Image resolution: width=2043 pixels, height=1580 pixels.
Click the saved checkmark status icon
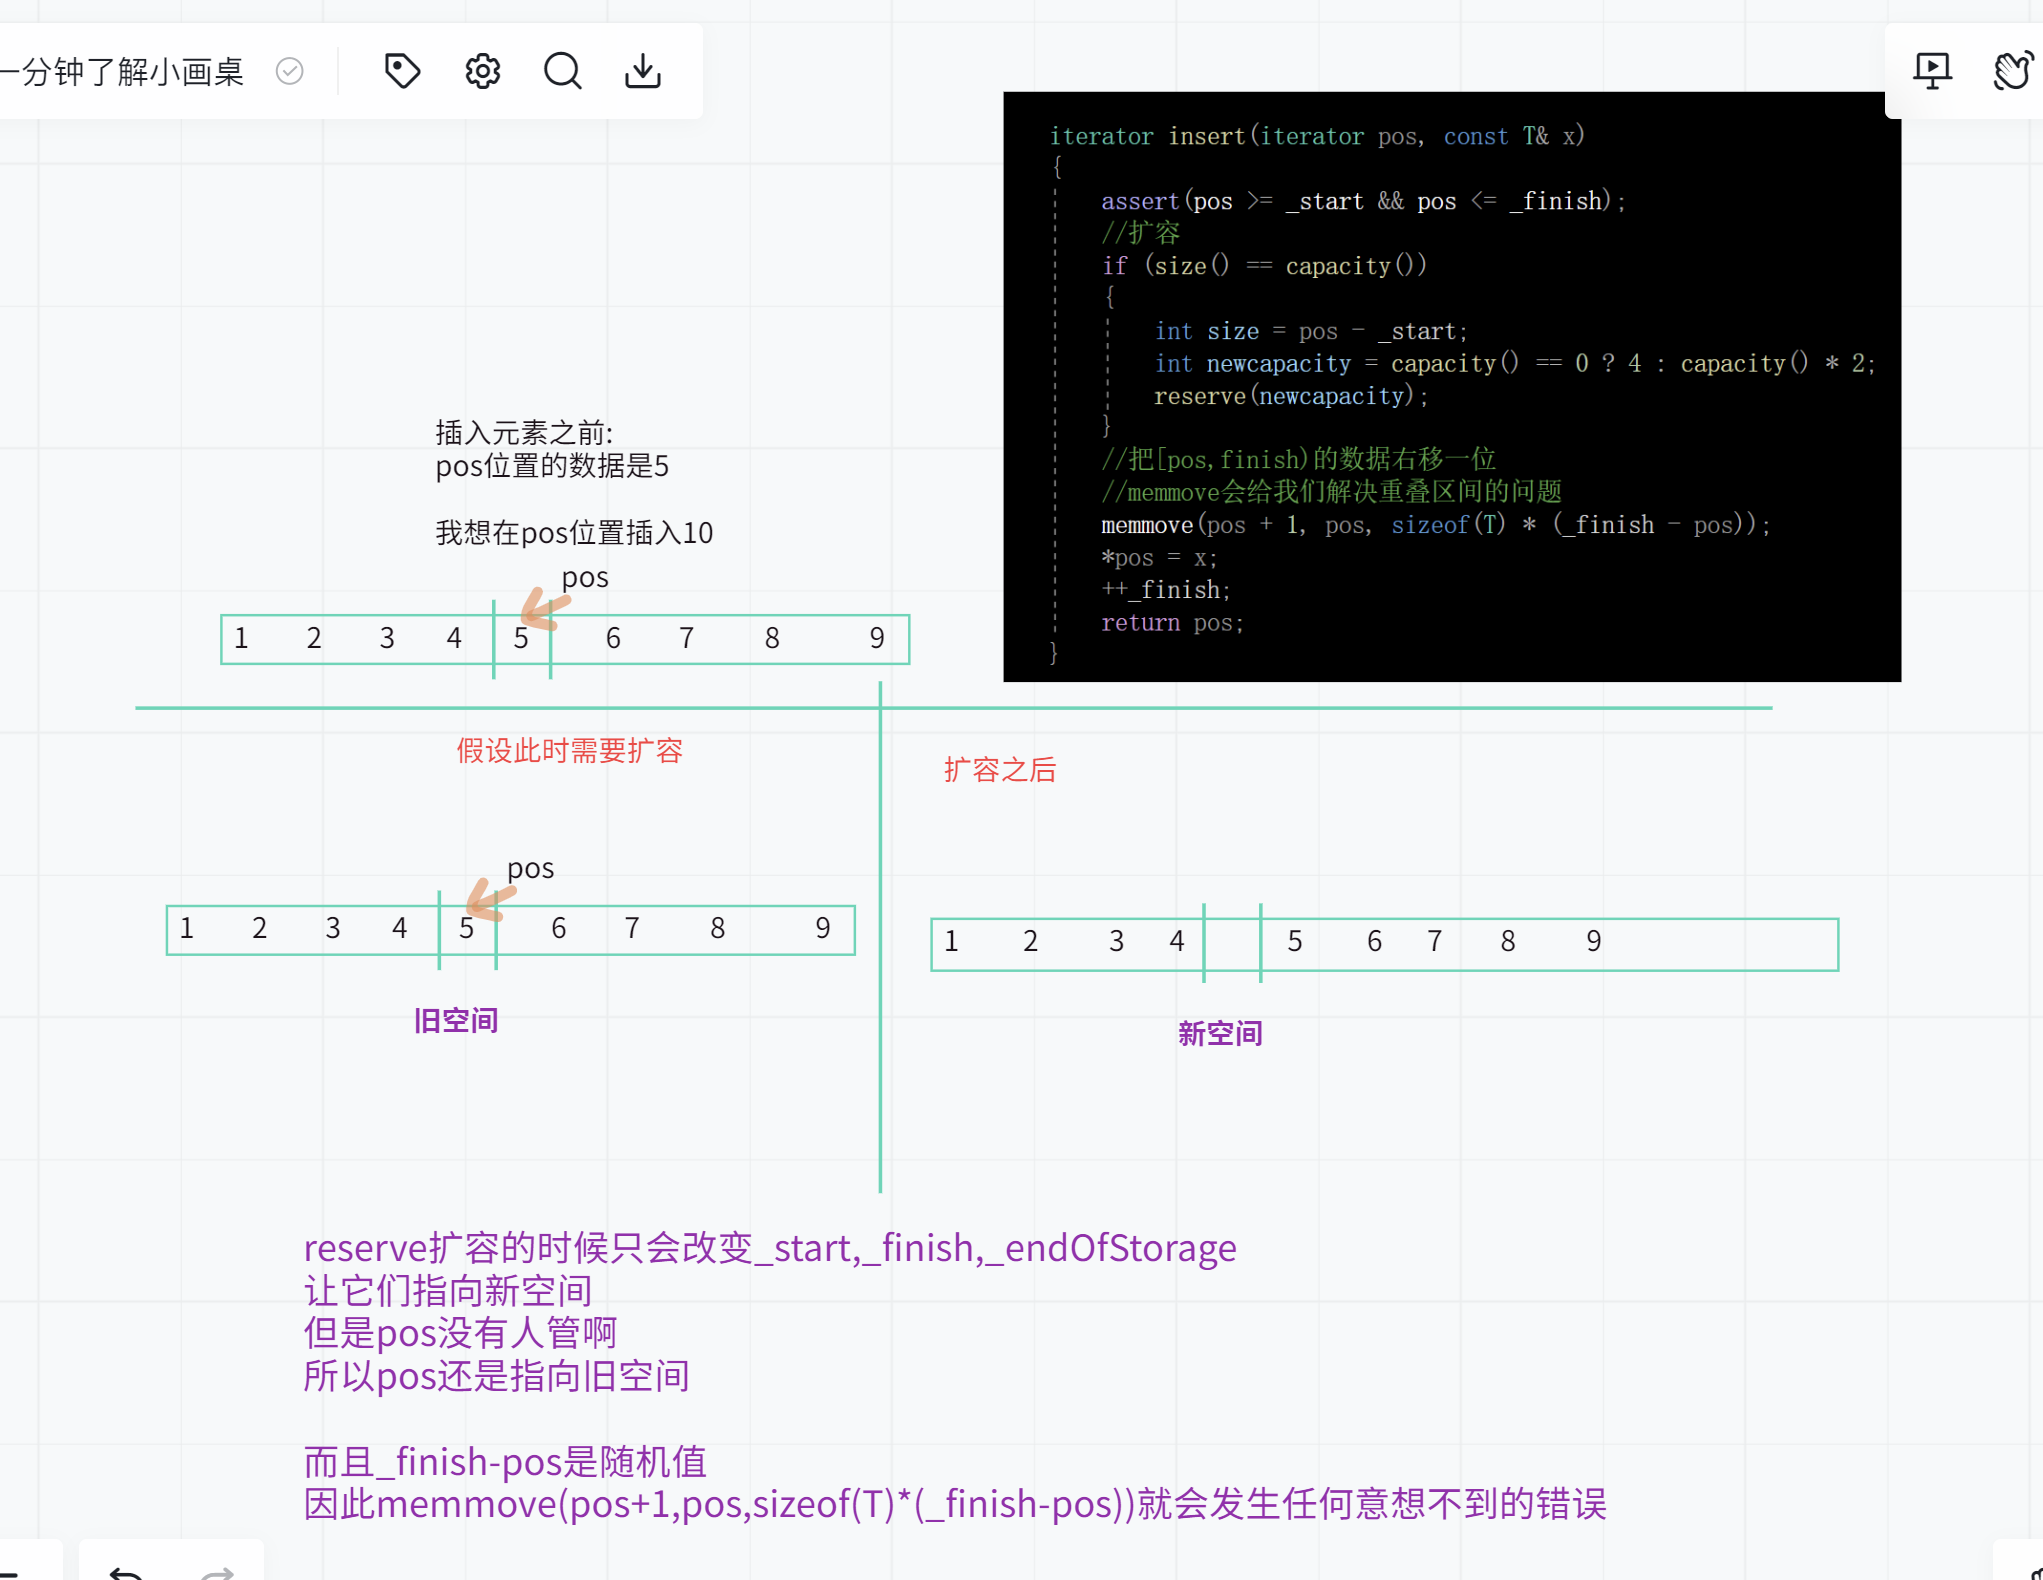289,72
